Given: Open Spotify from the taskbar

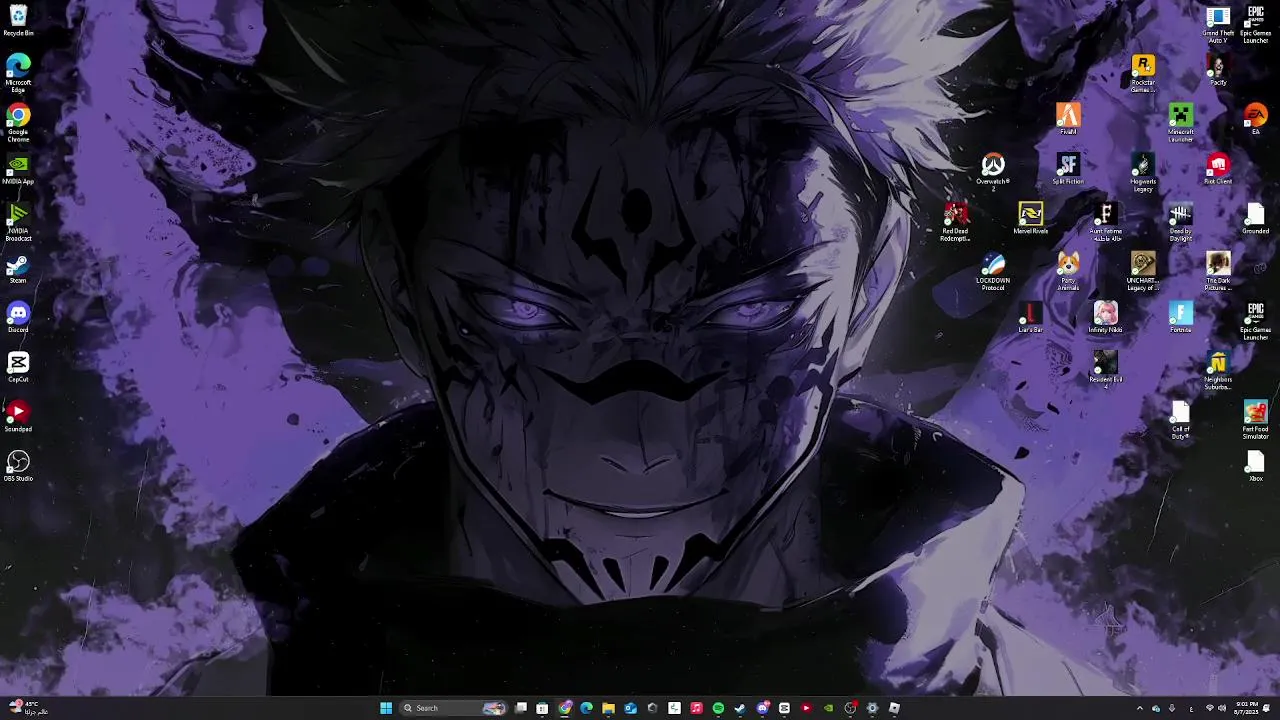Looking at the screenshot, I should click(718, 708).
